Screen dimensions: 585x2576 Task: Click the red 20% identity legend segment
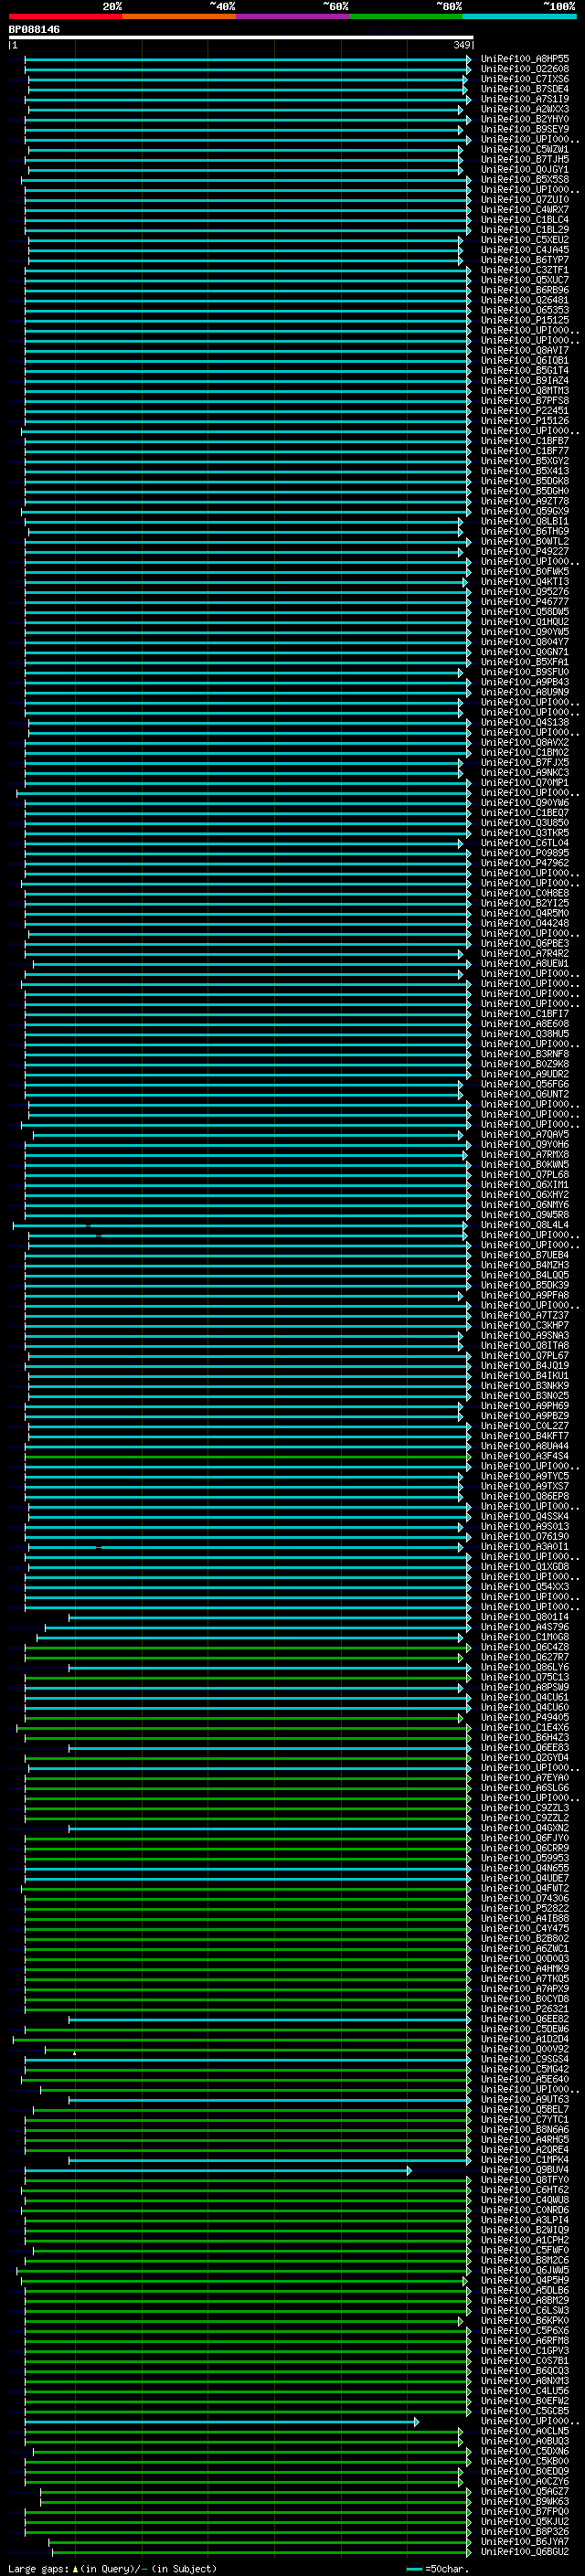tap(65, 16)
